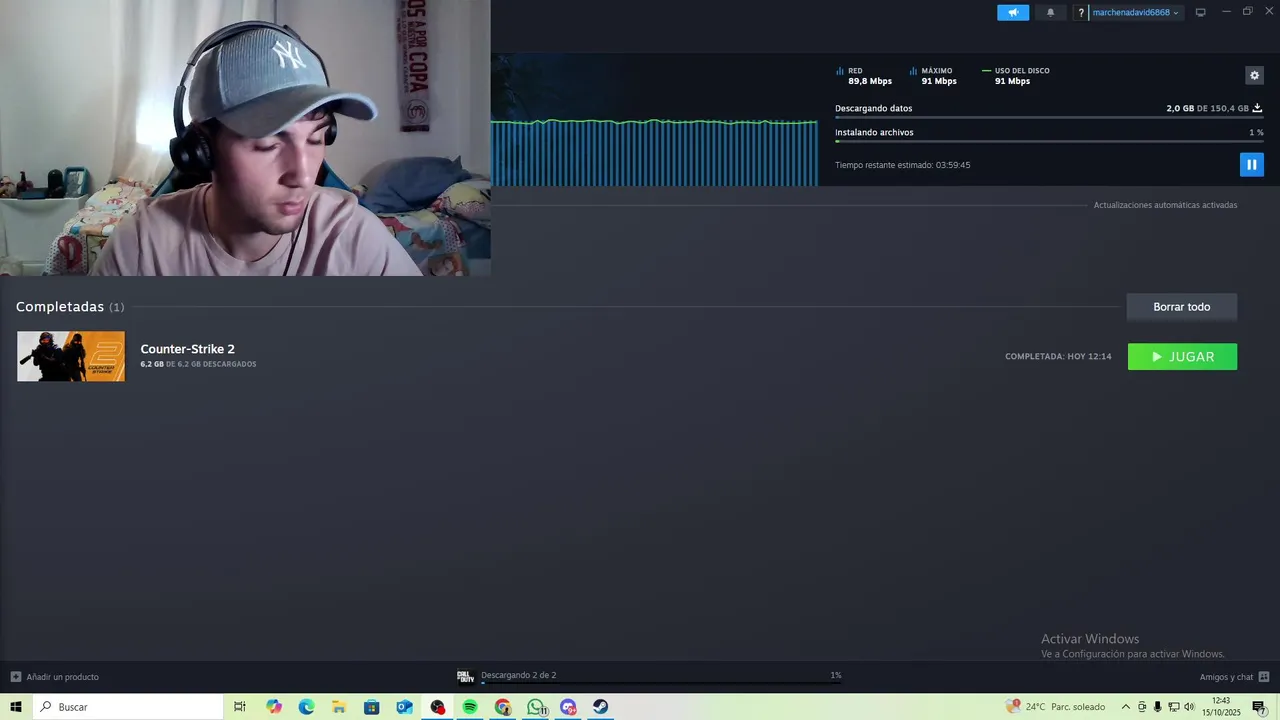This screenshot has width=1280, height=720.
Task: Click the 'Tiempo restante estimado: 03:59:45' text
Action: (x=902, y=165)
